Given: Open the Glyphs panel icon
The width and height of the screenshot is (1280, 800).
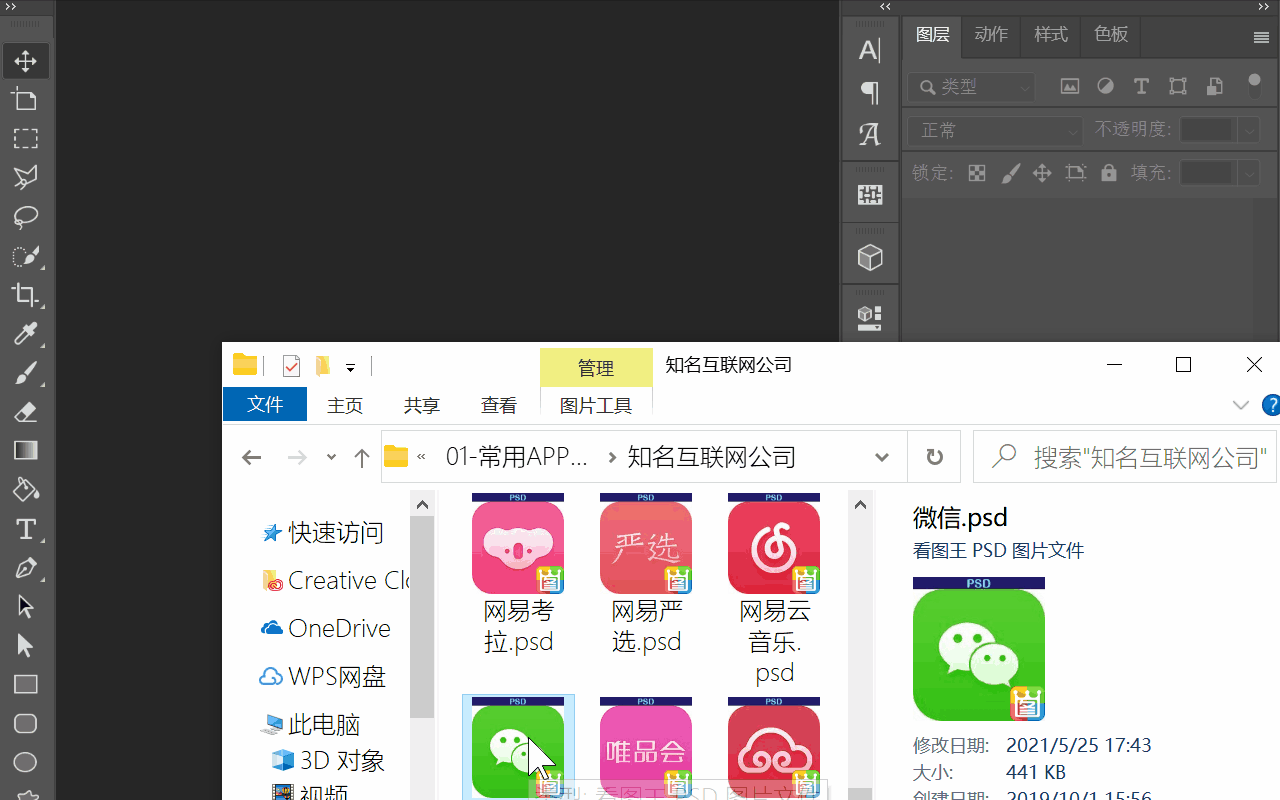Looking at the screenshot, I should (870, 135).
